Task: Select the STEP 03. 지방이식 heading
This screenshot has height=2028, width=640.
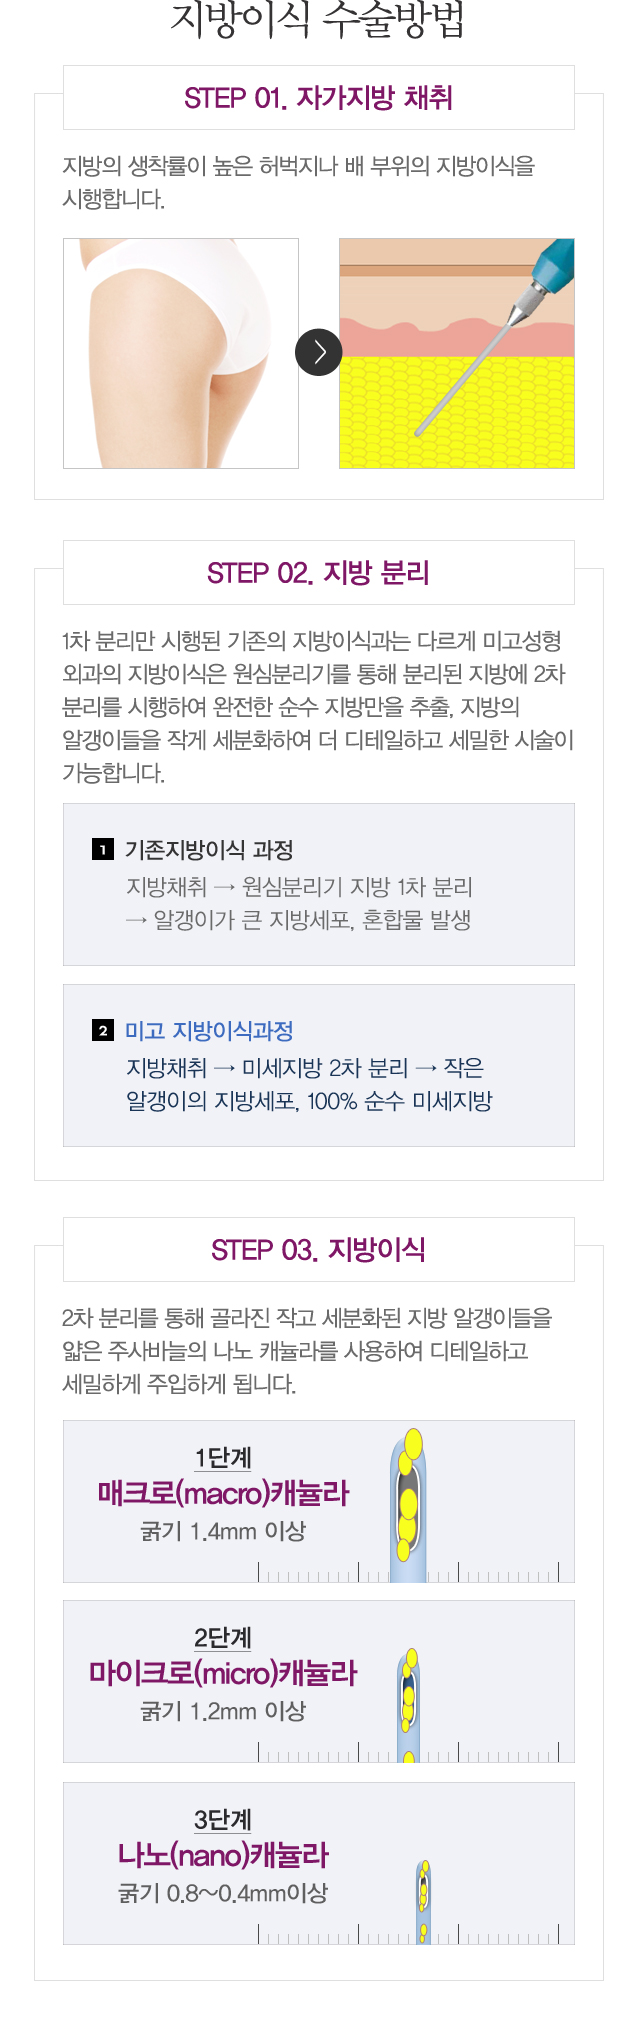Action: coord(319,1250)
